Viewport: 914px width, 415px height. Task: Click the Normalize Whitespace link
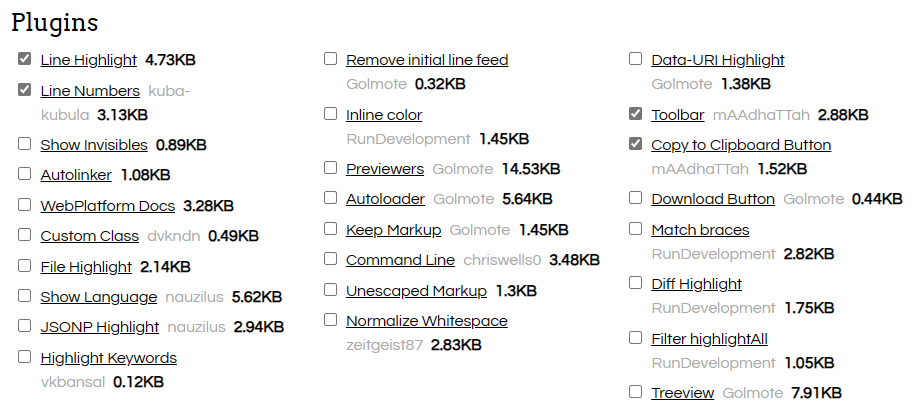[426, 321]
